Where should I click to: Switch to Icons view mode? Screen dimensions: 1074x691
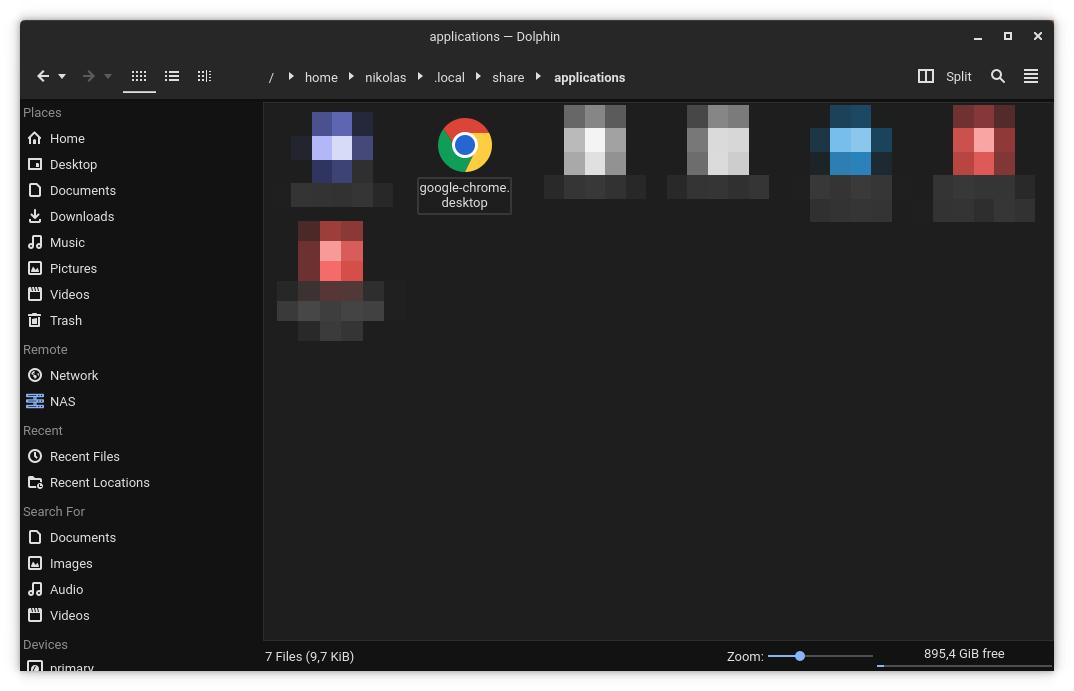pyautogui.click(x=139, y=76)
